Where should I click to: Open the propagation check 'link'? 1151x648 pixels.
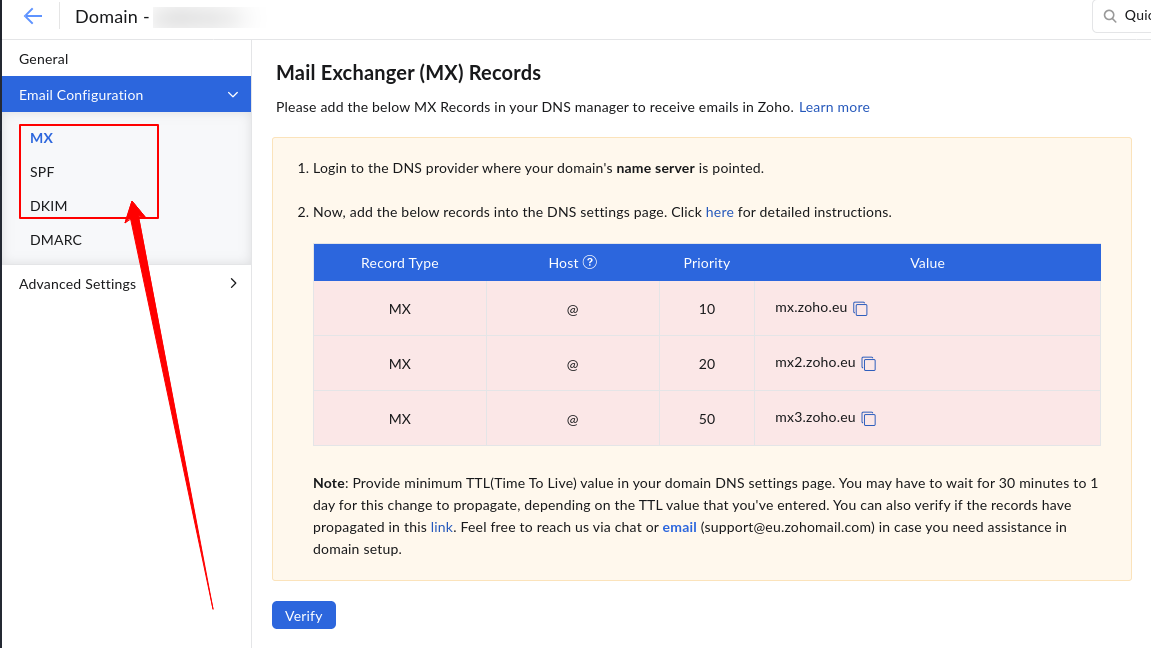[x=441, y=527]
